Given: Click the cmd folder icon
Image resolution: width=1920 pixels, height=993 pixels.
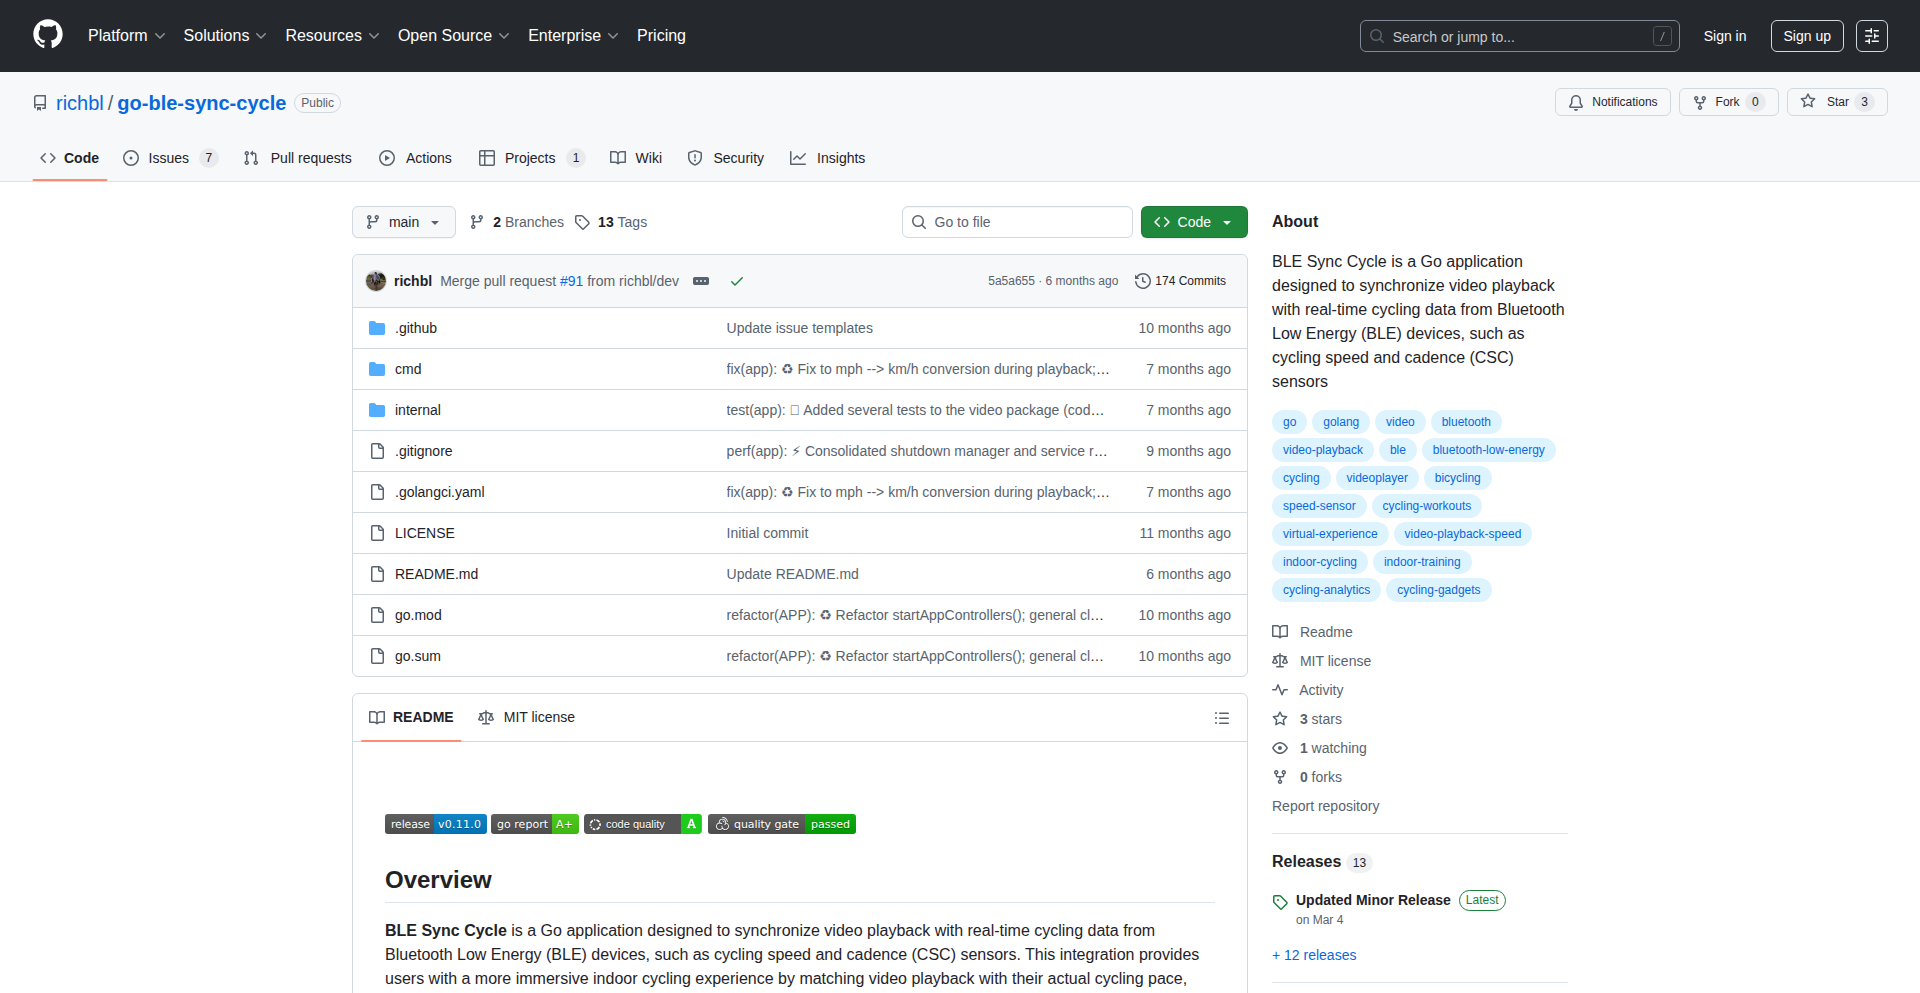Looking at the screenshot, I should pyautogui.click(x=377, y=369).
